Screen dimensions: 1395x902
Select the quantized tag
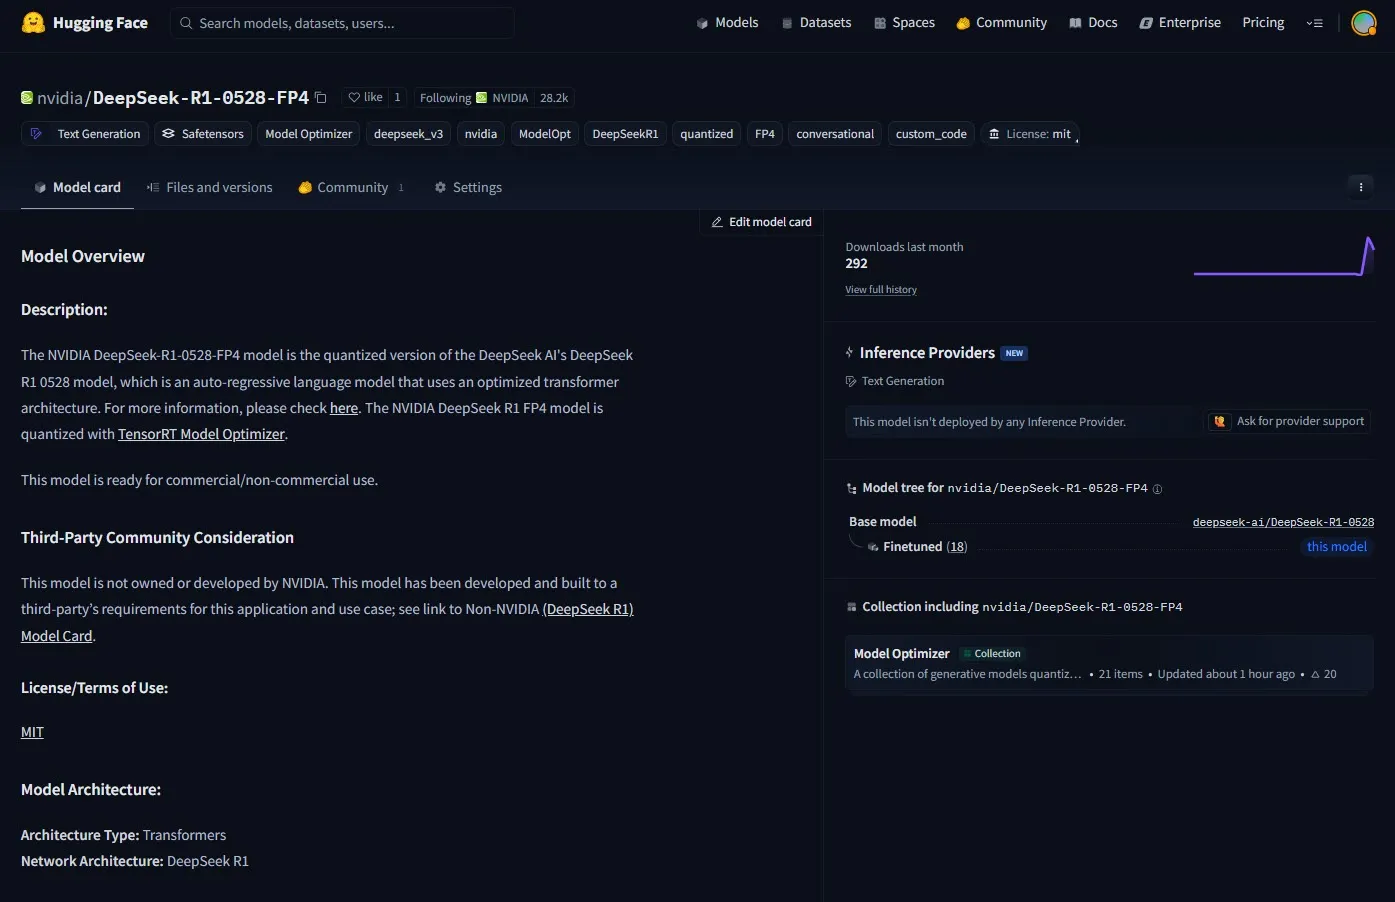click(707, 134)
